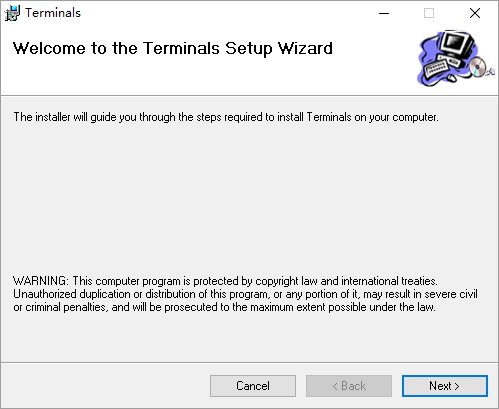Click the Terminals title bar text
The width and height of the screenshot is (499, 409).
[x=53, y=13]
